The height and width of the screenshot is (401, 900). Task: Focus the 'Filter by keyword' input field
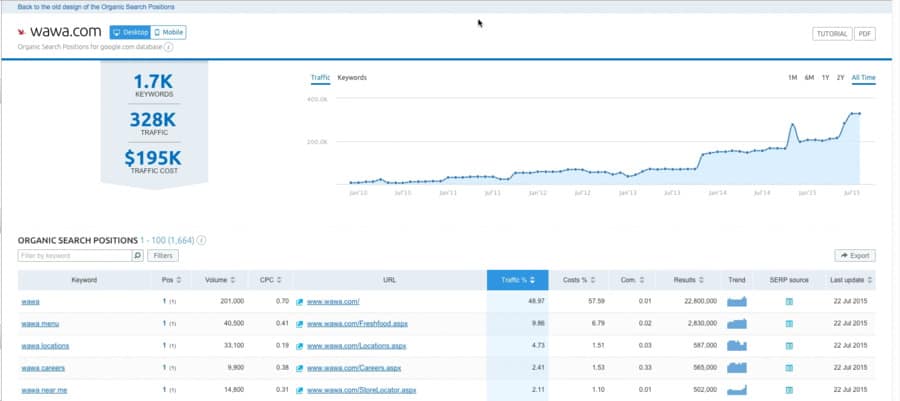click(75, 256)
